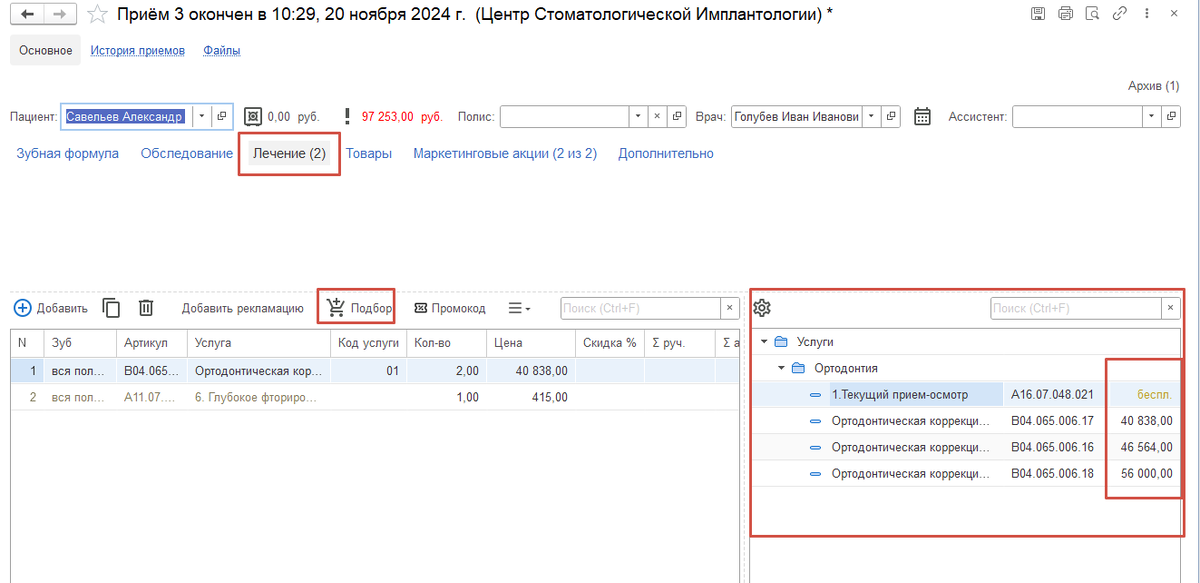Clear the Полис field with the x icon
Image resolution: width=1200 pixels, height=583 pixels.
(x=657, y=116)
